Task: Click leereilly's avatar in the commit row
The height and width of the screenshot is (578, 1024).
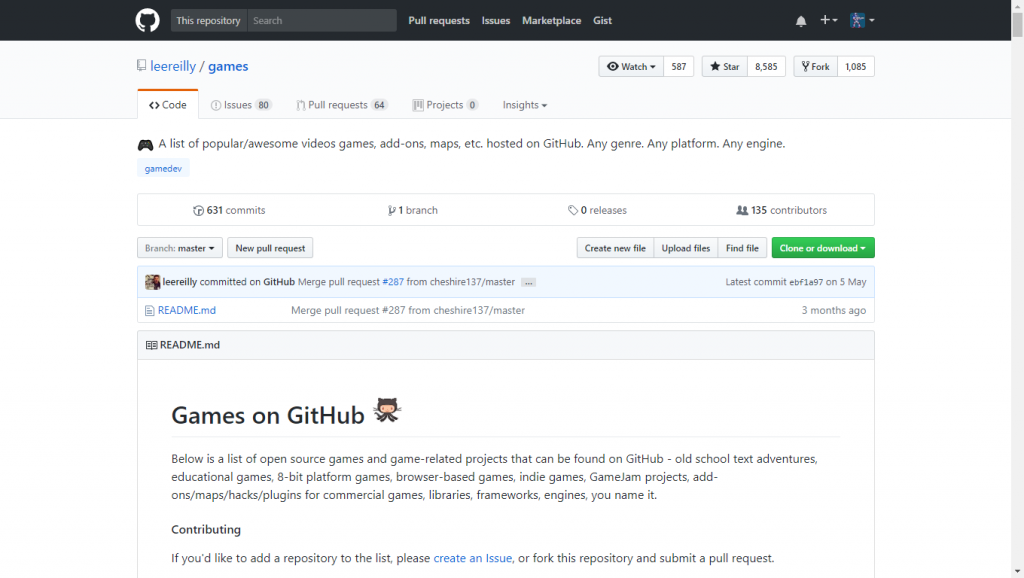Action: [x=152, y=282]
